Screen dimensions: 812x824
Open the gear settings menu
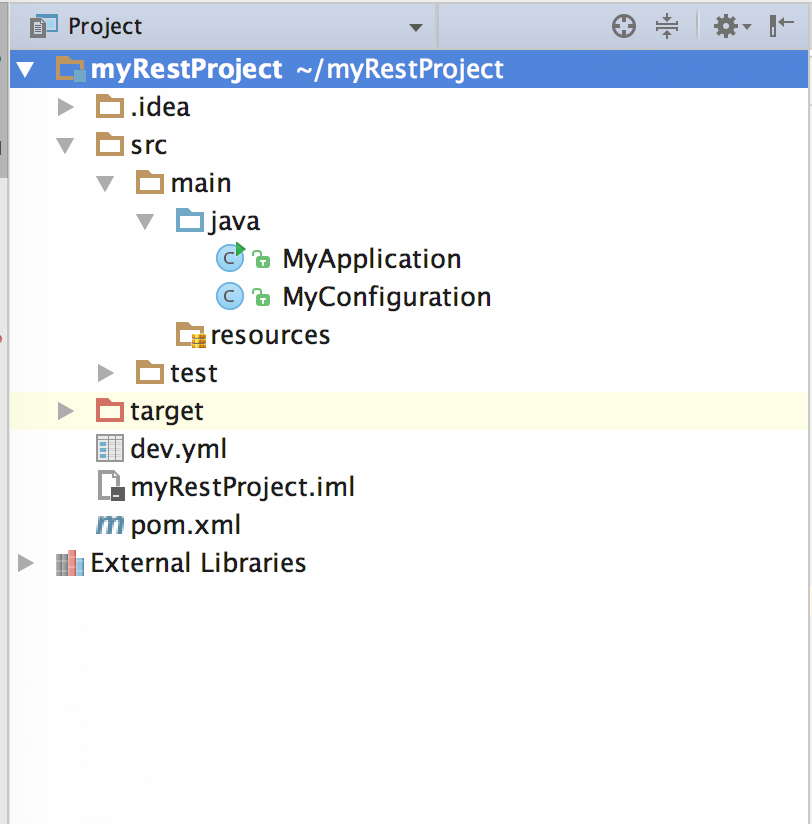(x=731, y=27)
